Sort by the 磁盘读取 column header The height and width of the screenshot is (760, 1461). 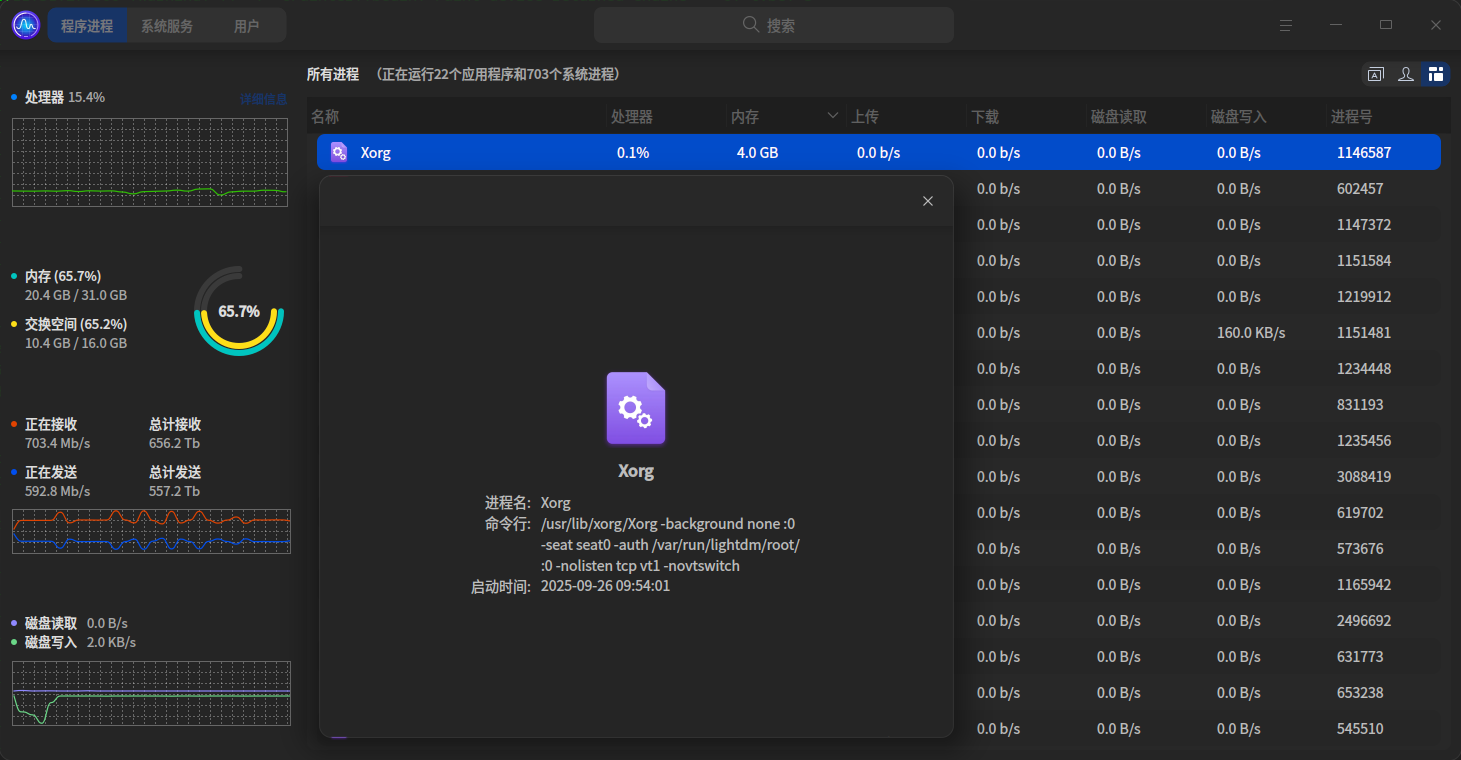click(x=1146, y=117)
